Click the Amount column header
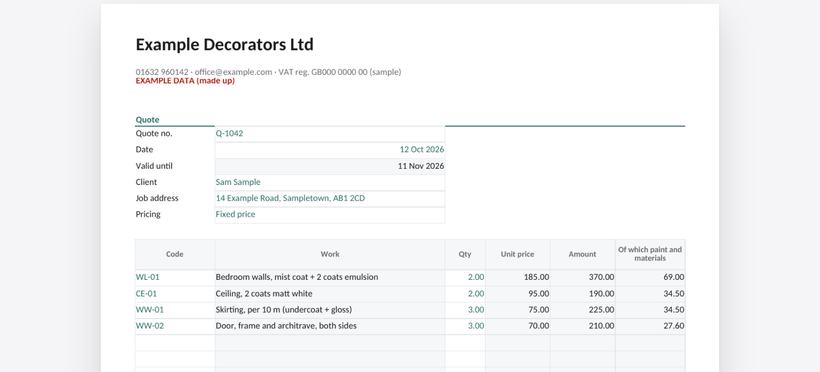The width and height of the screenshot is (820, 372). pyautogui.click(x=583, y=254)
